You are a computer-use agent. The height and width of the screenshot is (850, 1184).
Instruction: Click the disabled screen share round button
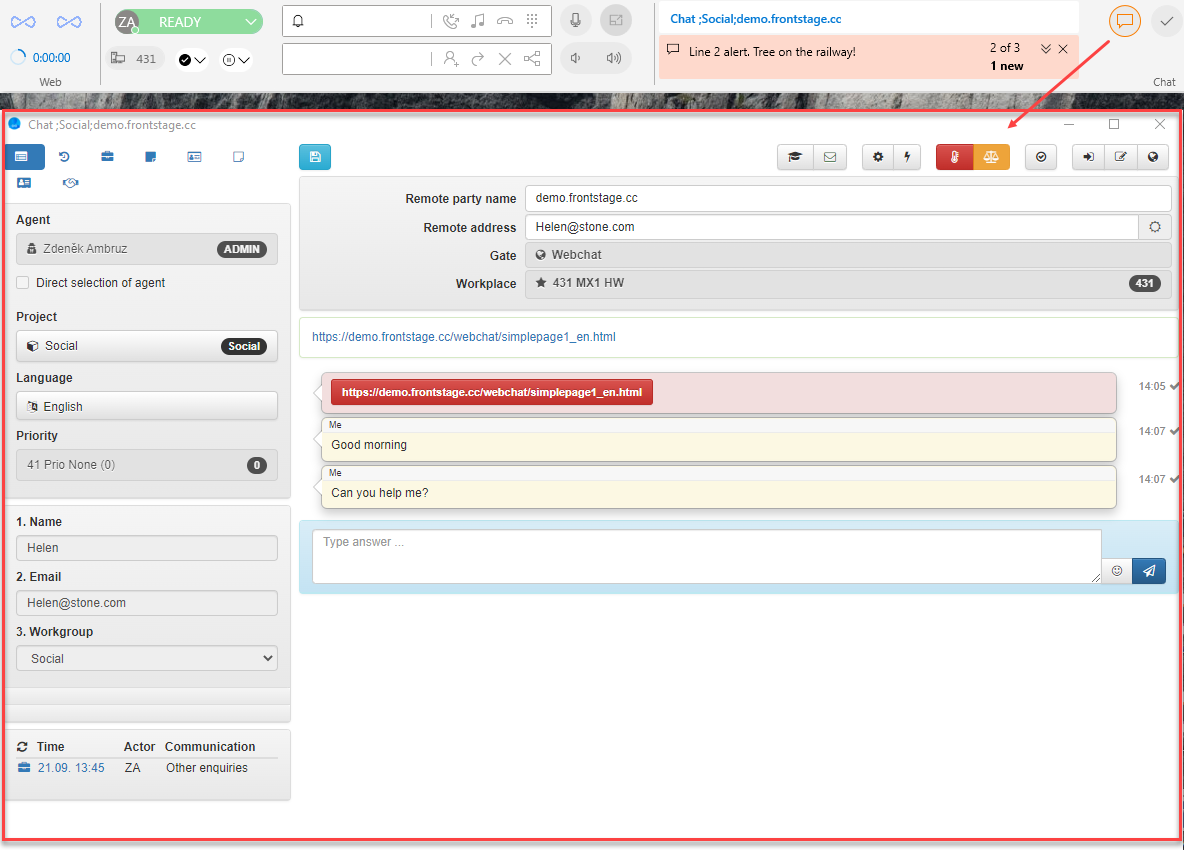(616, 21)
